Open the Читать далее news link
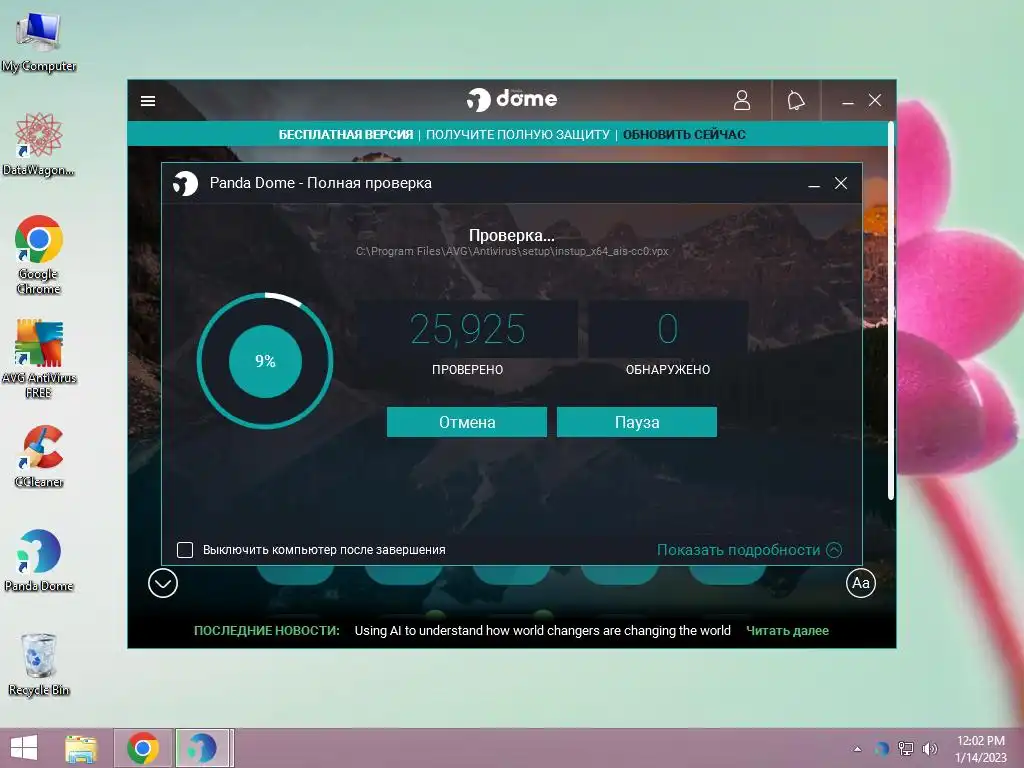Screen dimensions: 1024x768 click(787, 631)
